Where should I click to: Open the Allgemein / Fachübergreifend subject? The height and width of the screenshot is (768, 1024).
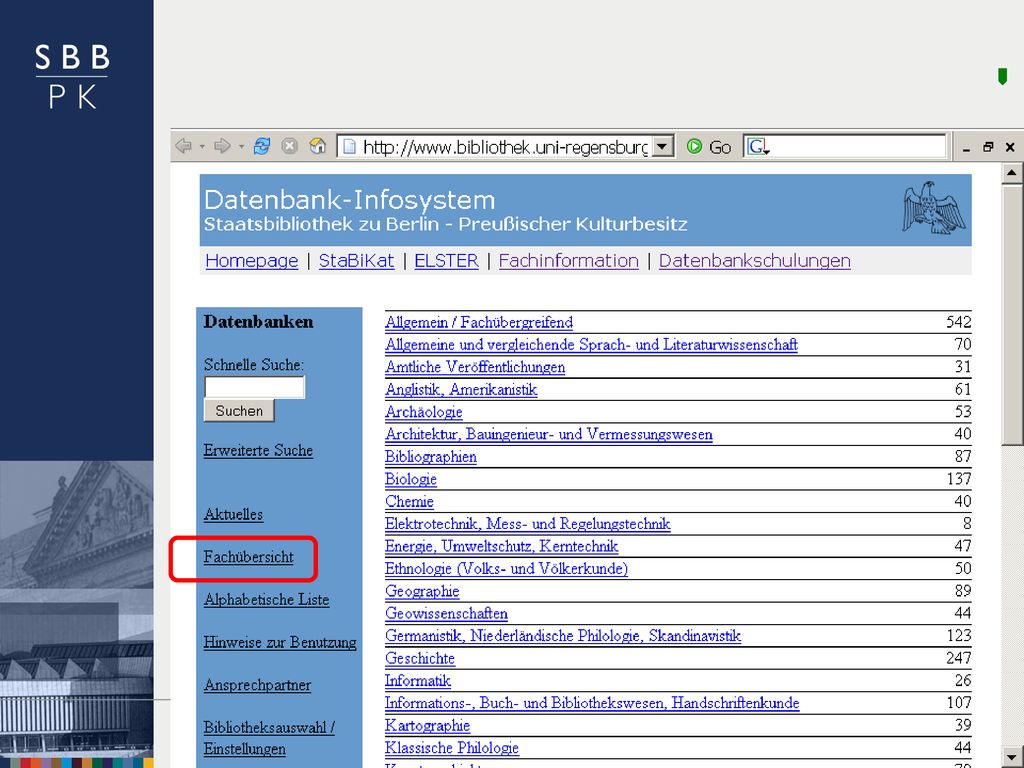pyautogui.click(x=479, y=323)
